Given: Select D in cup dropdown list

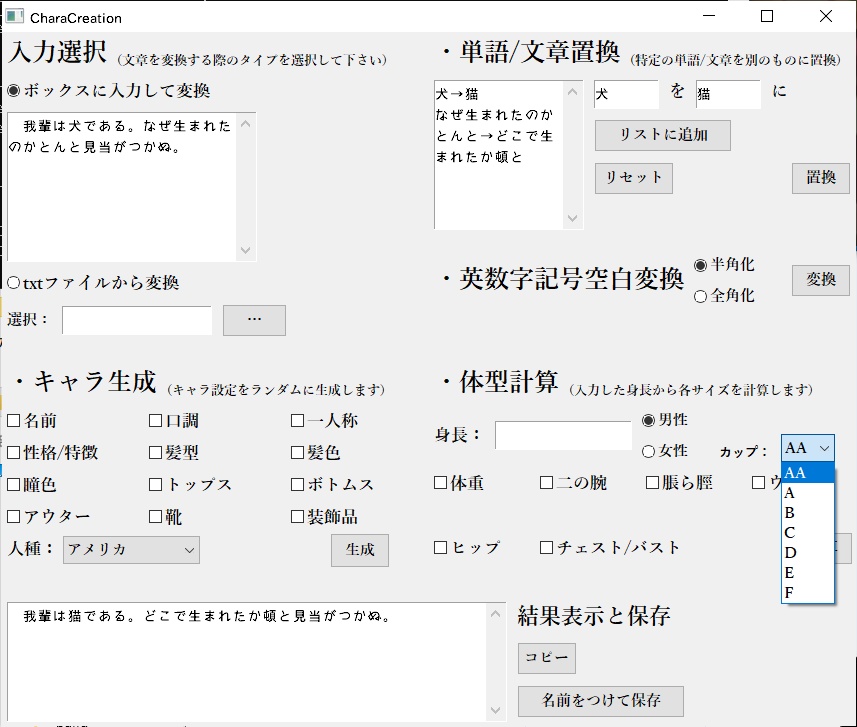Looking at the screenshot, I should (808, 553).
